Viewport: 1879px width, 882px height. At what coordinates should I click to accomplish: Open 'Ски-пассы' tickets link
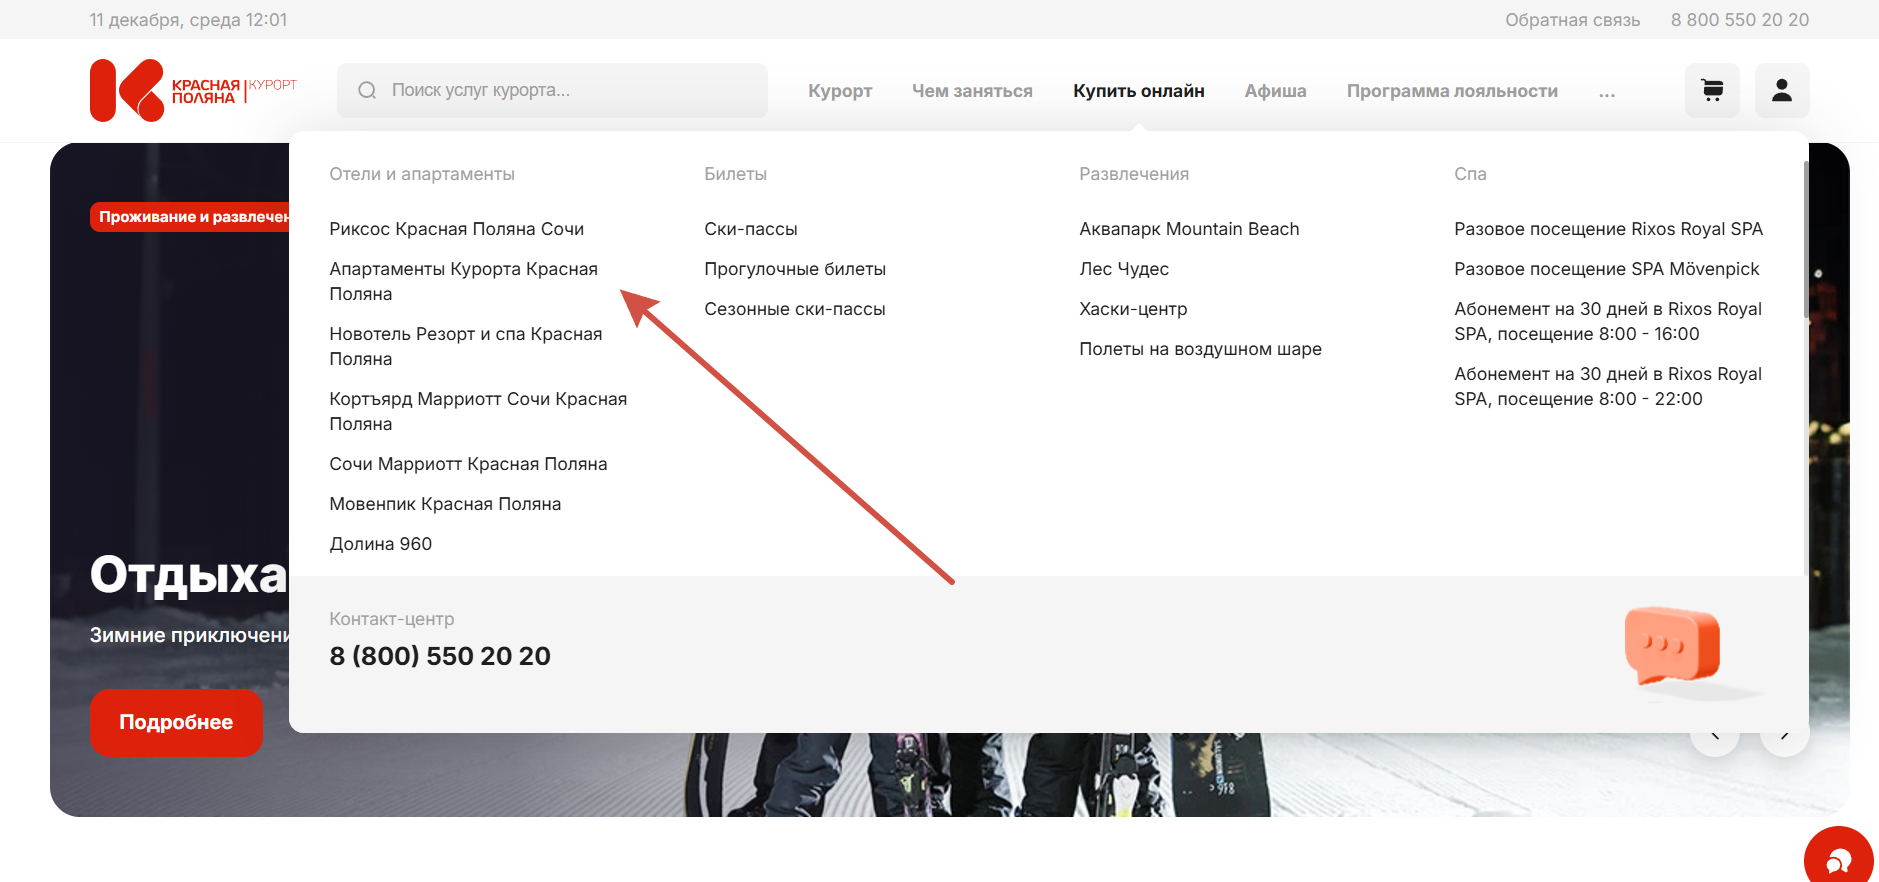coord(751,229)
